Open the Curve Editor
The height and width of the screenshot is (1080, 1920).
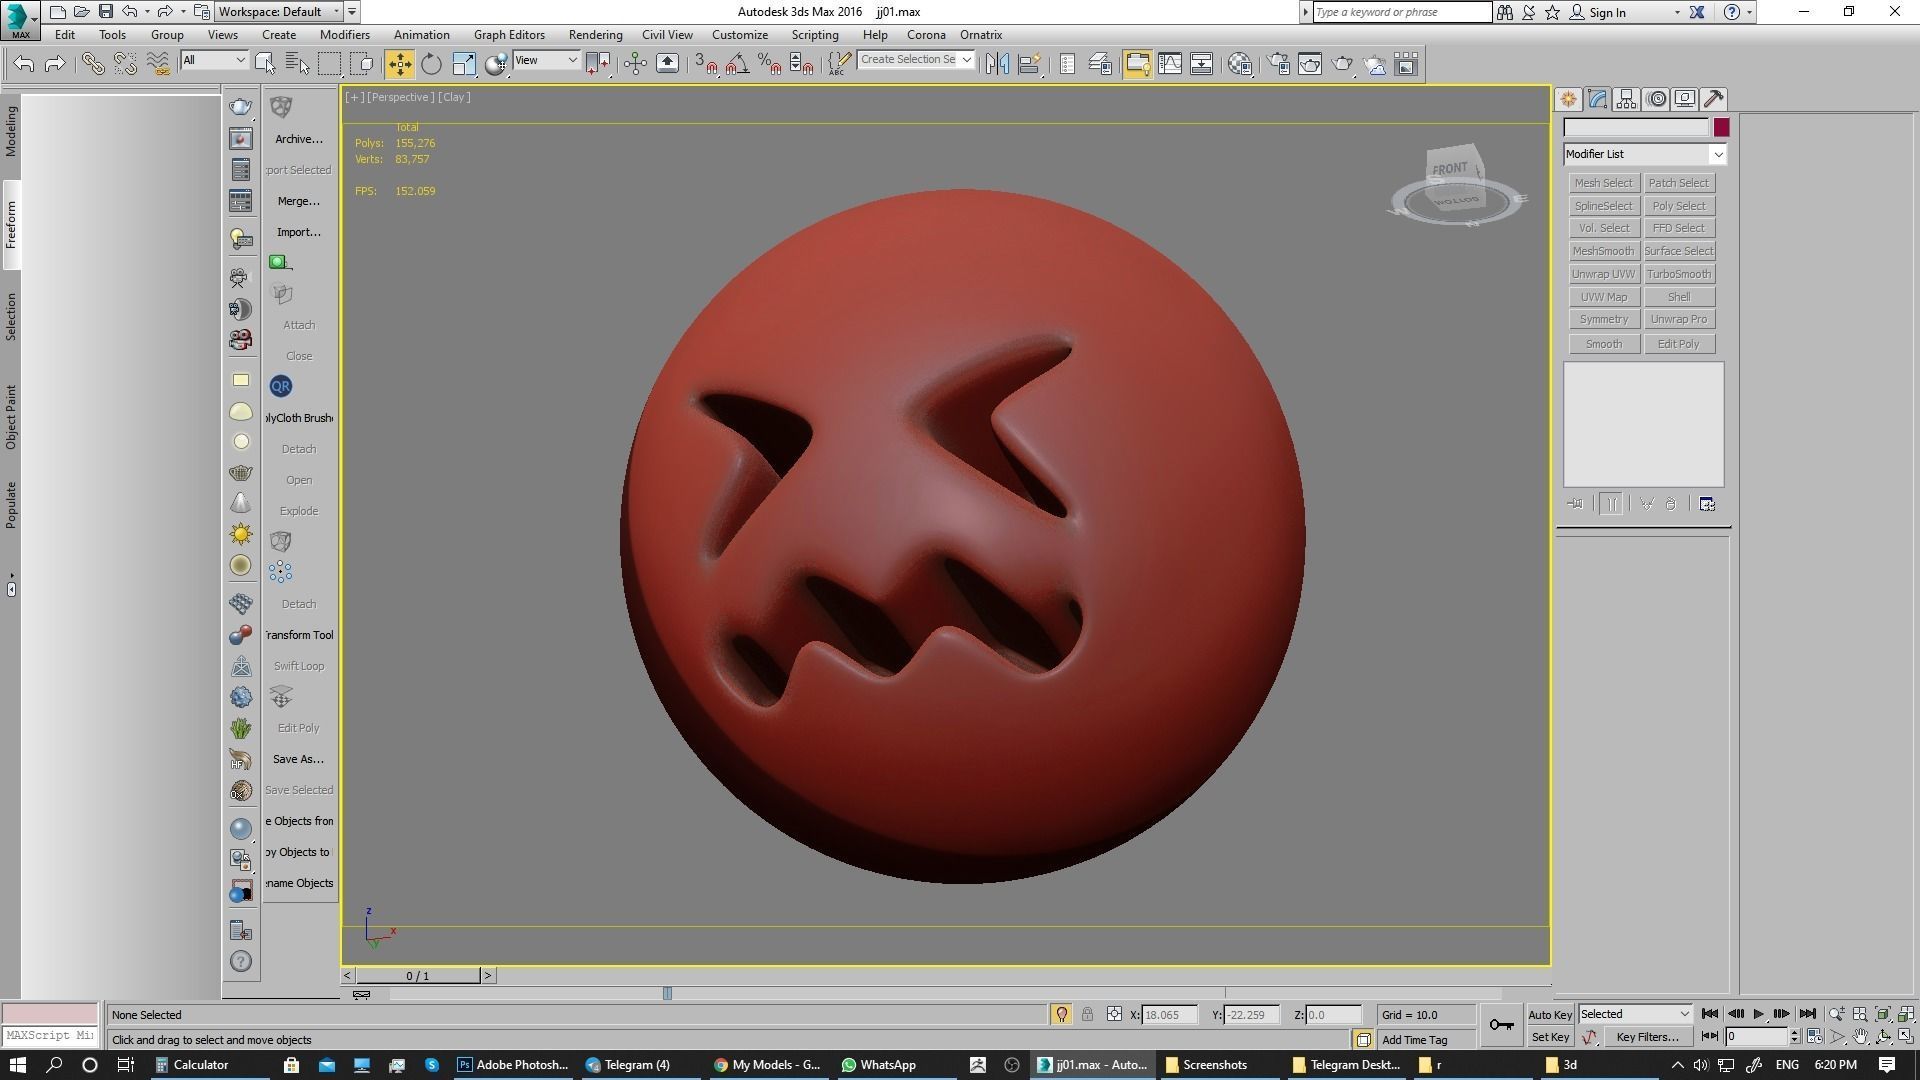click(1170, 64)
